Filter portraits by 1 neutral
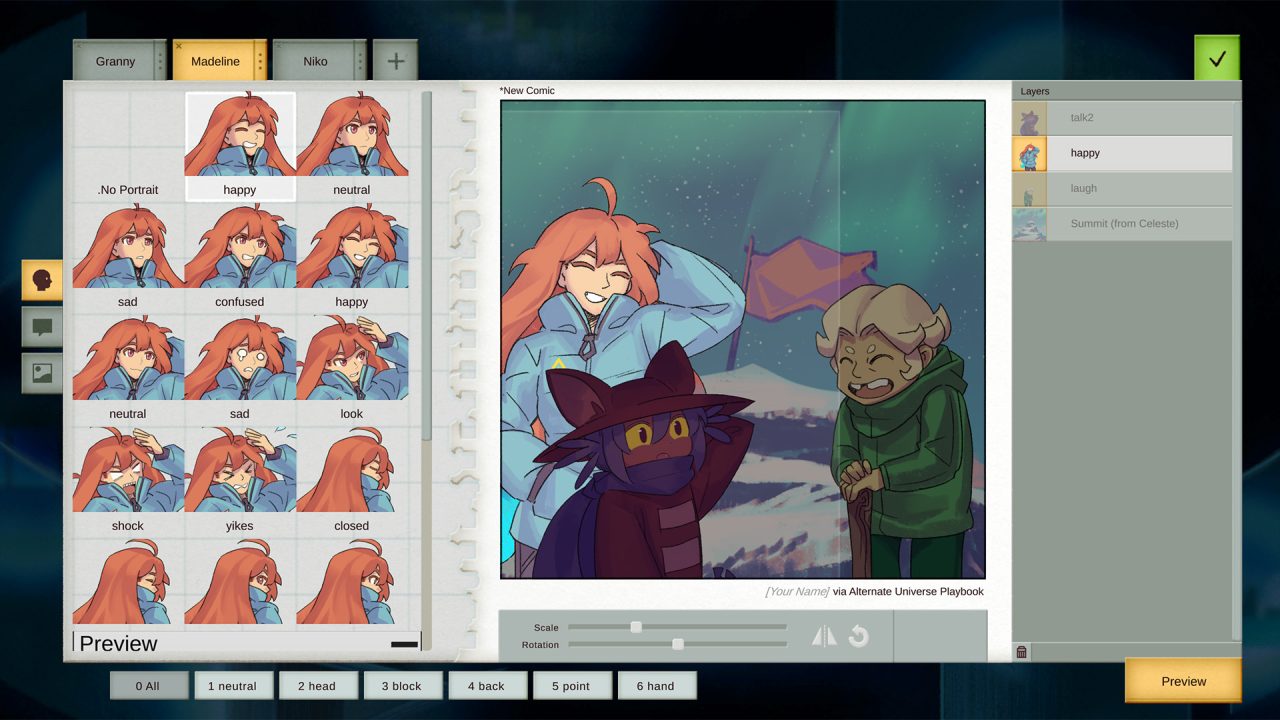 (x=232, y=686)
